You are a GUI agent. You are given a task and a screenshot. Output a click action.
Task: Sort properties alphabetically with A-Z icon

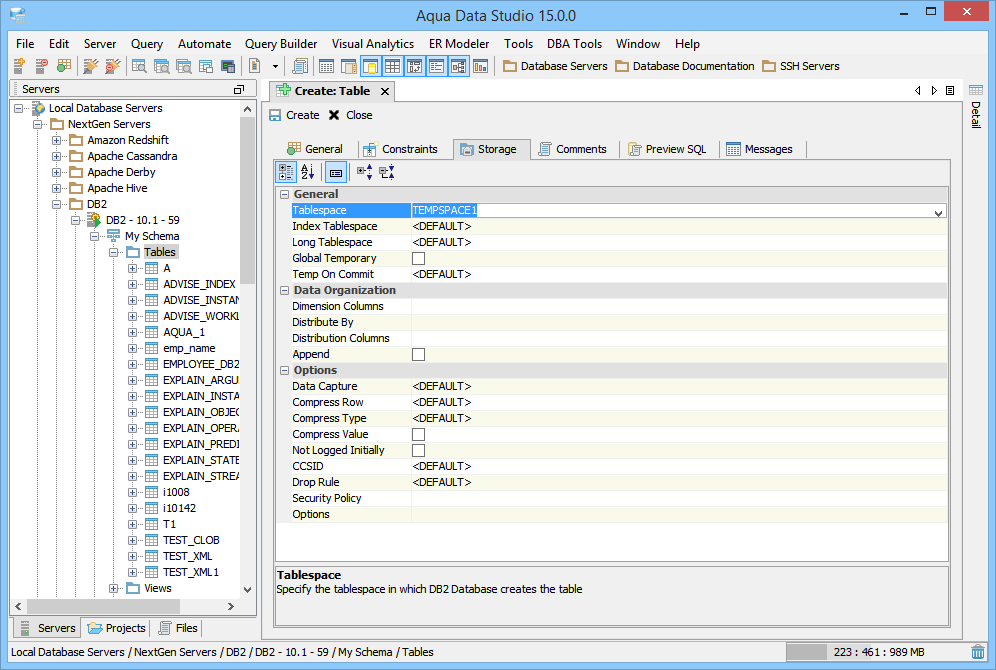coord(307,172)
